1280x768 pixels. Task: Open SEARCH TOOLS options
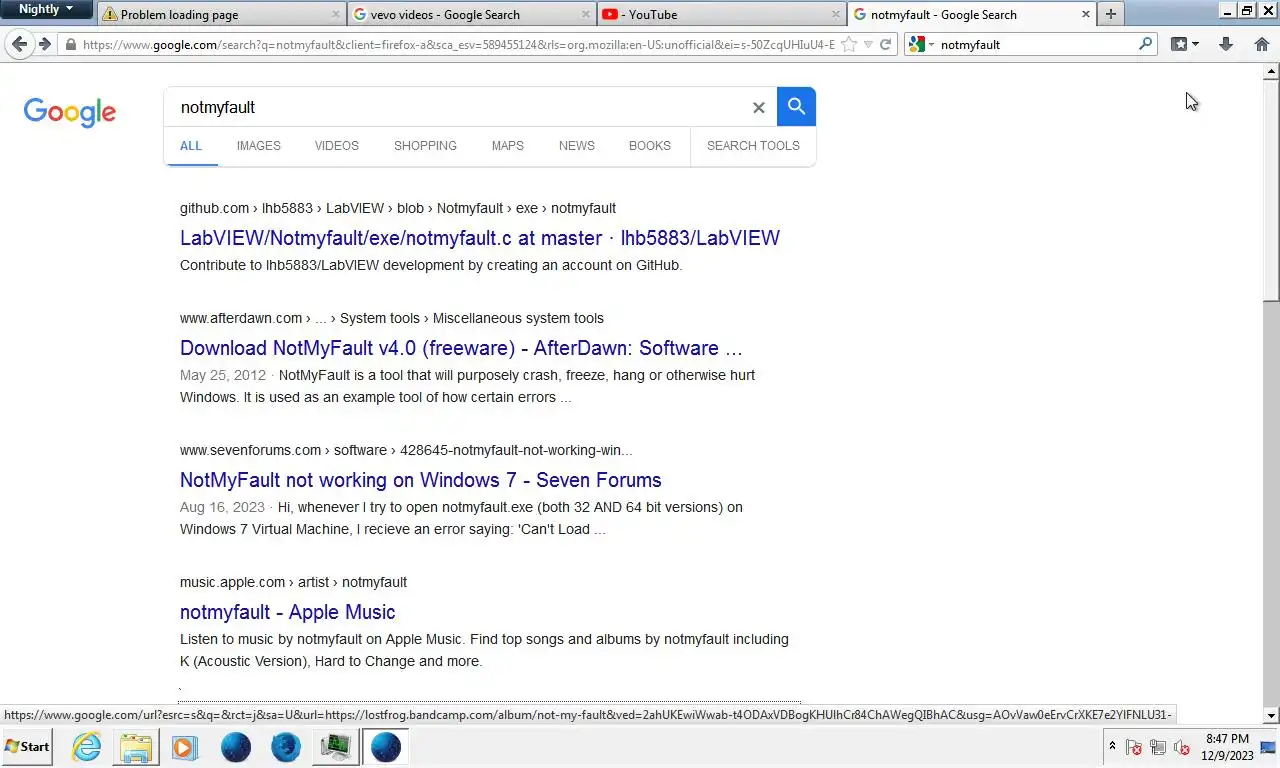(x=753, y=146)
